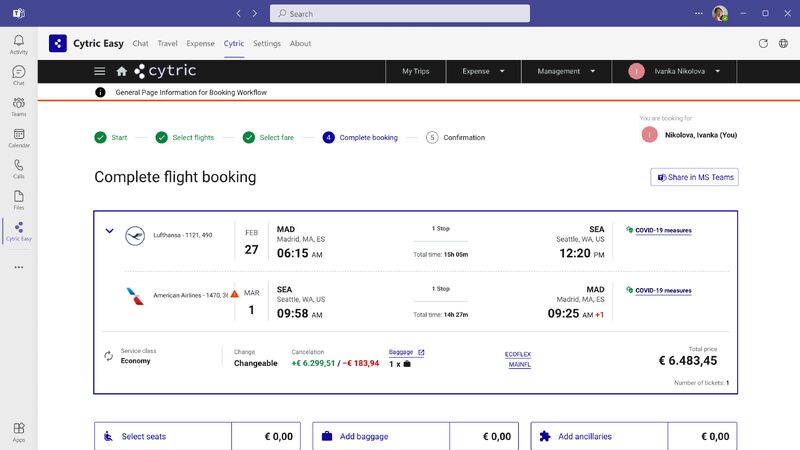
Task: Open COVID-19 measures for Lufthansa flight
Action: (x=663, y=230)
